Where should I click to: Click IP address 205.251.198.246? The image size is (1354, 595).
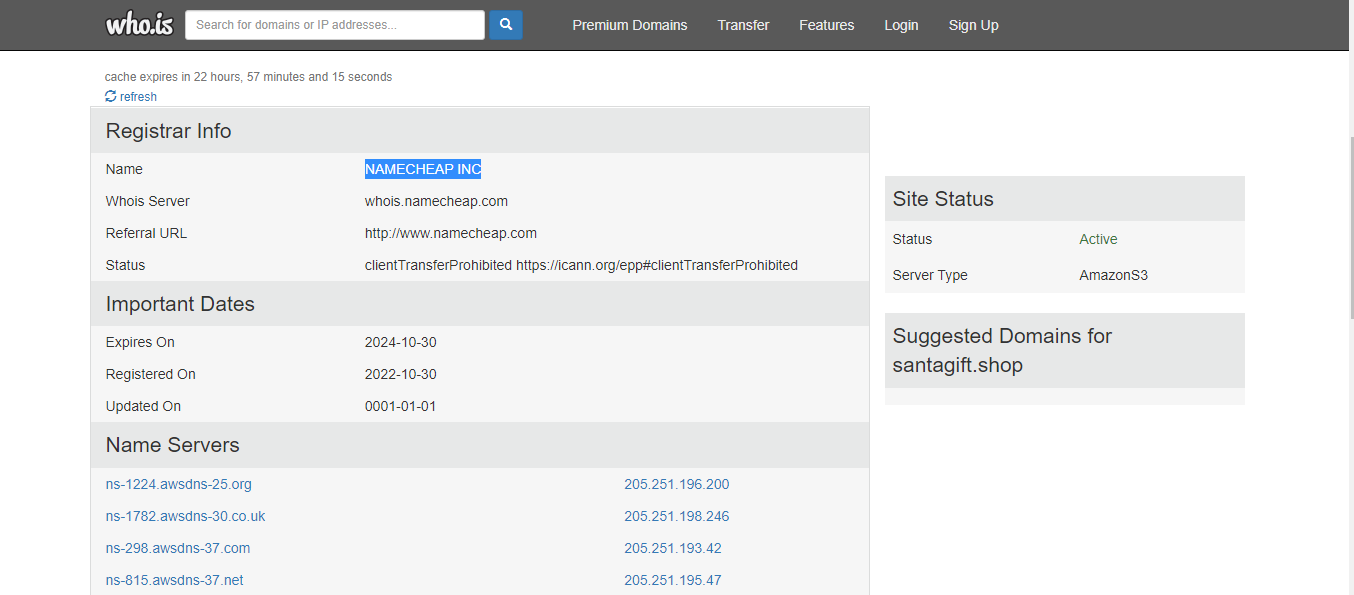(677, 516)
